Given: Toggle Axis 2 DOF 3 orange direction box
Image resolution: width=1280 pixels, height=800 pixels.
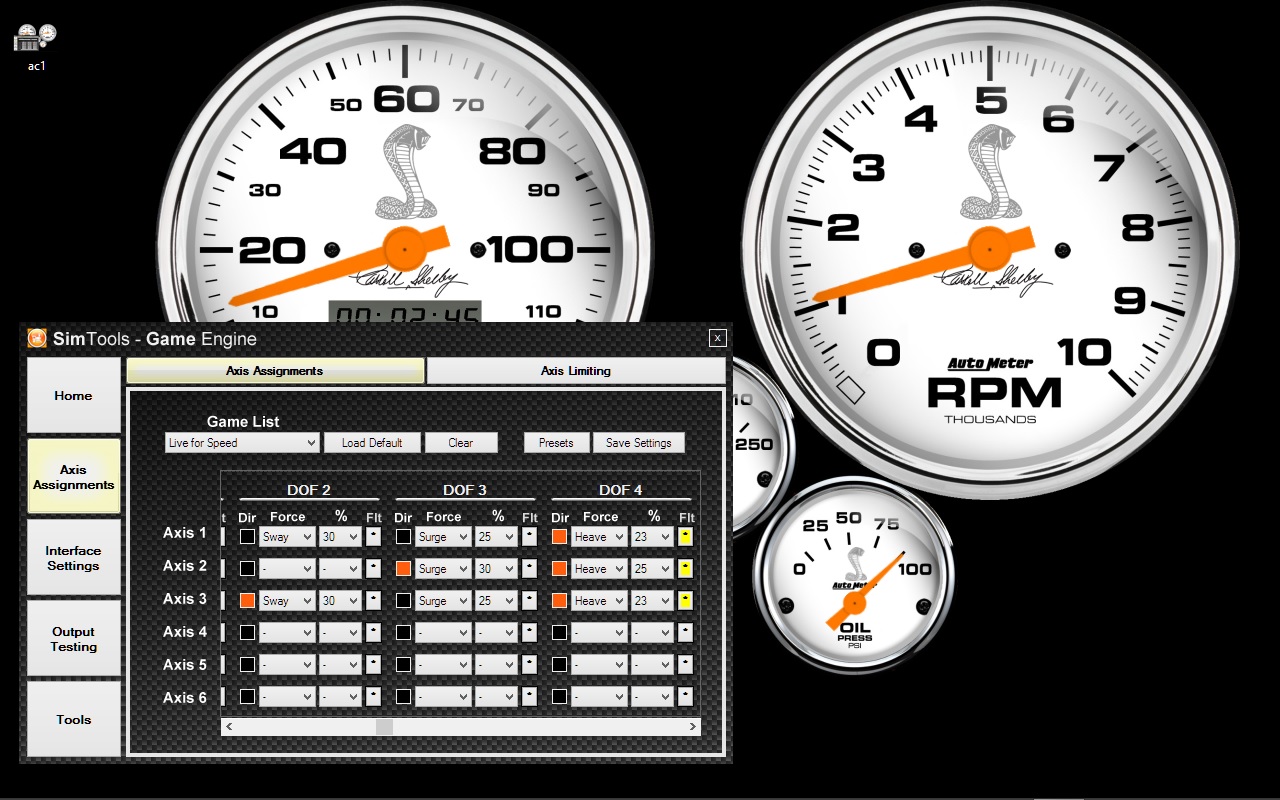Looking at the screenshot, I should (x=403, y=569).
